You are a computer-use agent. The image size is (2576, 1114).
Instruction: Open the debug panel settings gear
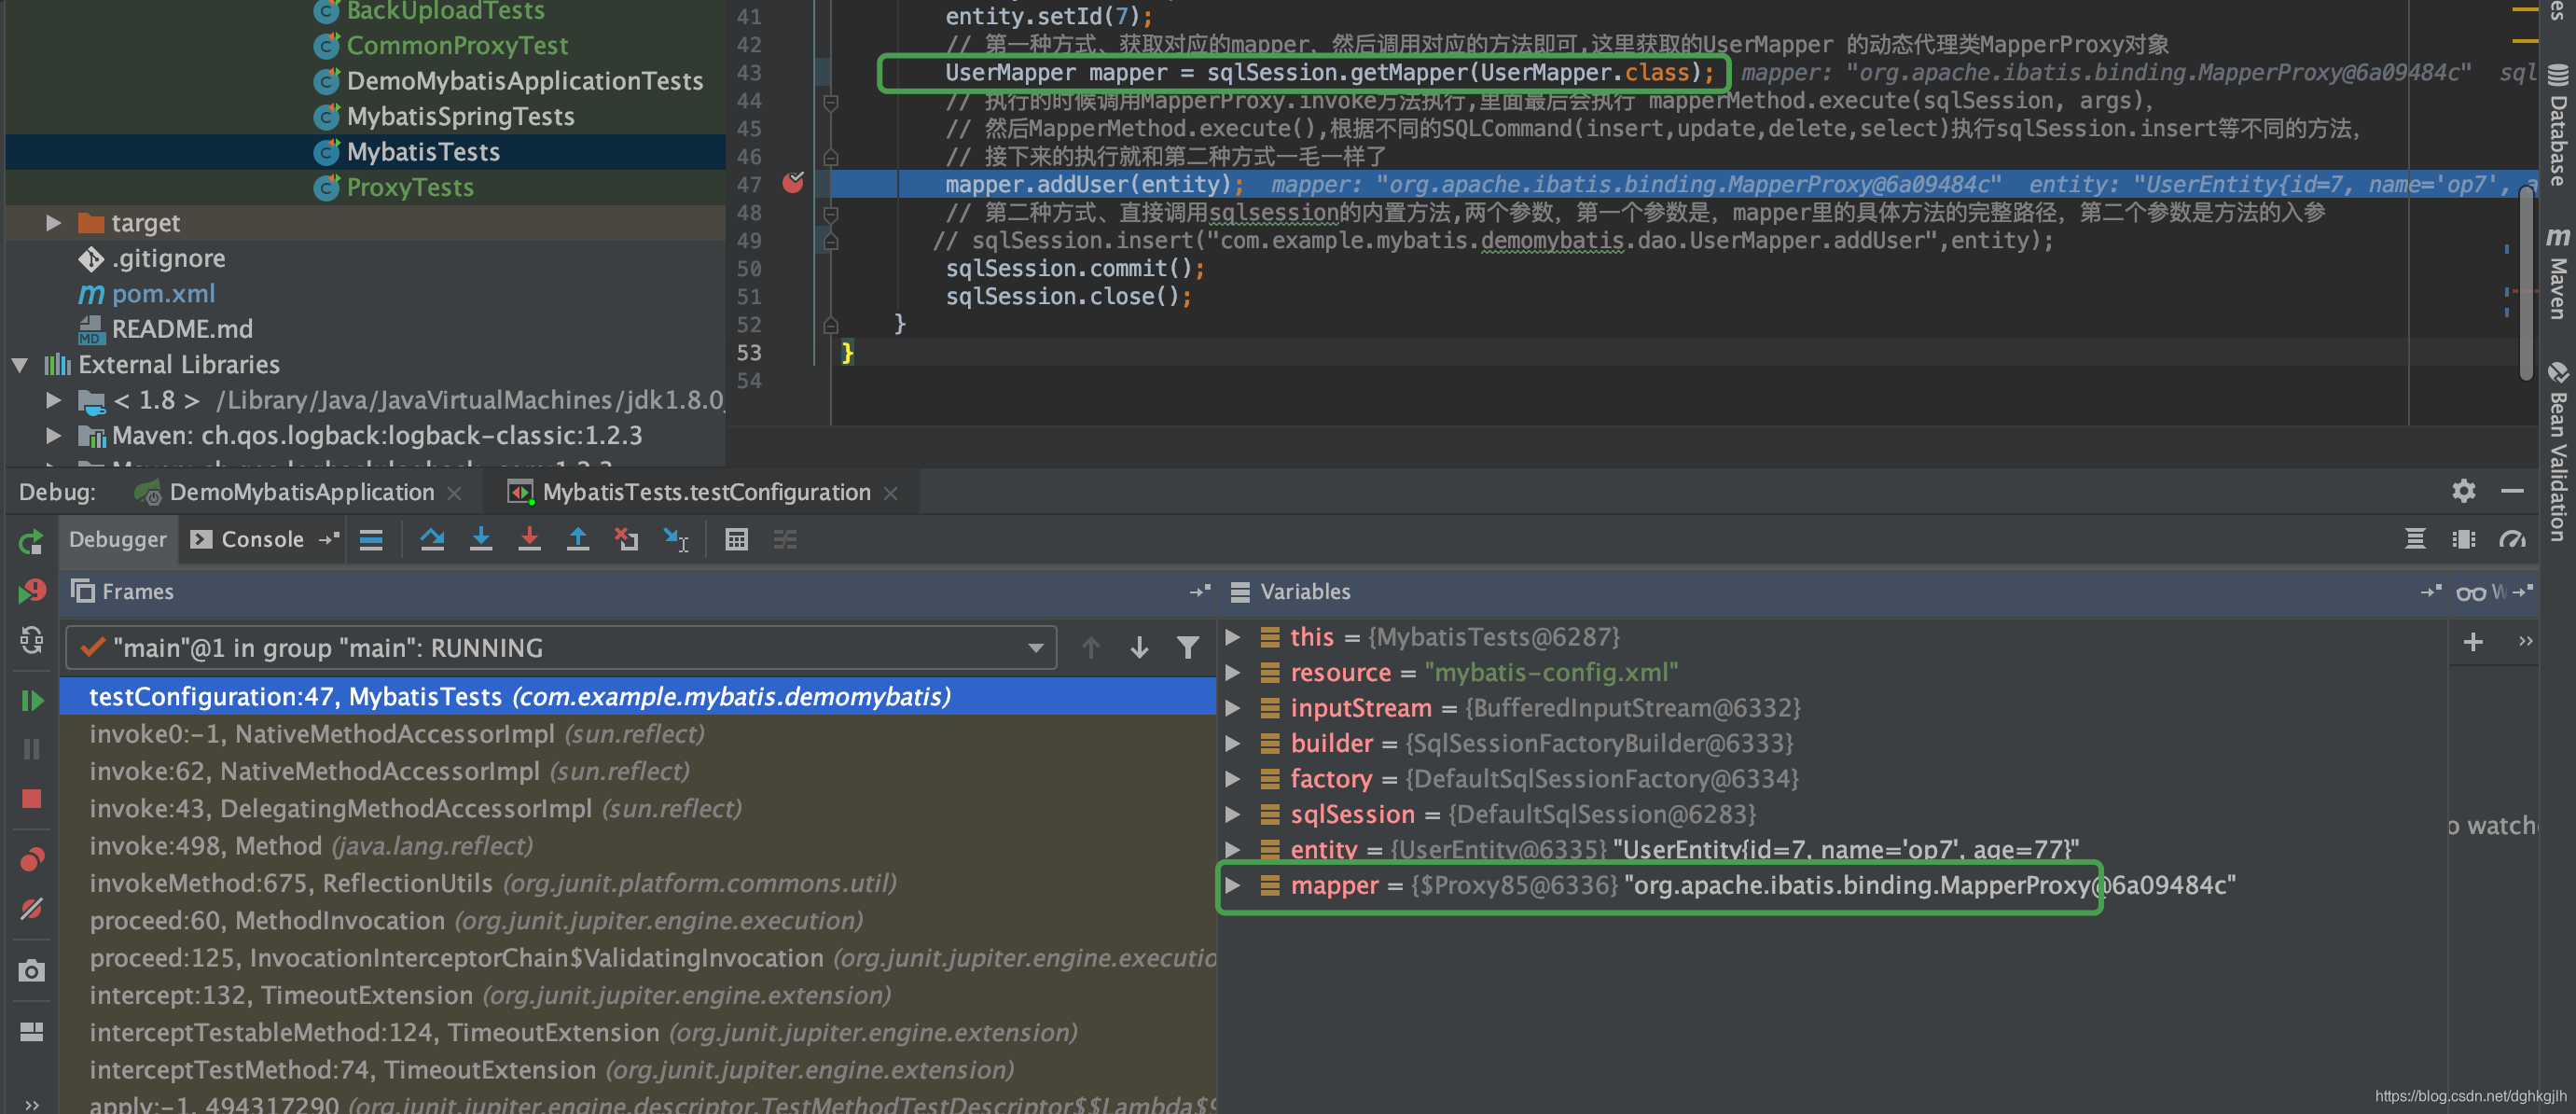point(2464,491)
